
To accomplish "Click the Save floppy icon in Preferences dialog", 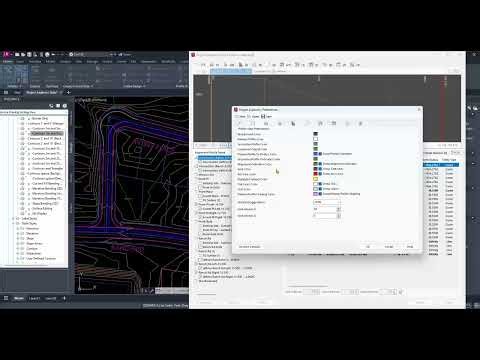I will point(263,116).
